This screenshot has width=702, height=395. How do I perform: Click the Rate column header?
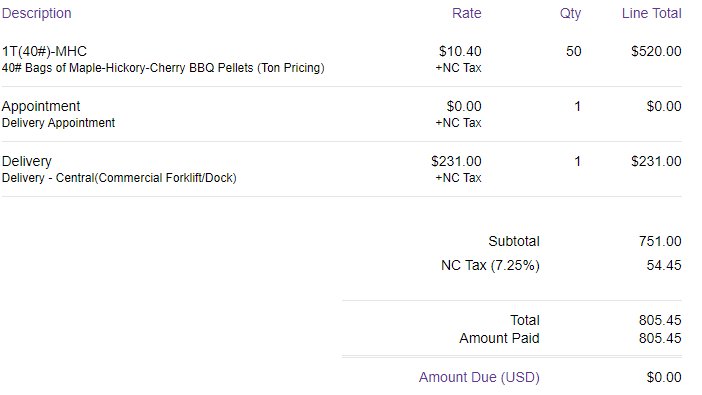467,13
